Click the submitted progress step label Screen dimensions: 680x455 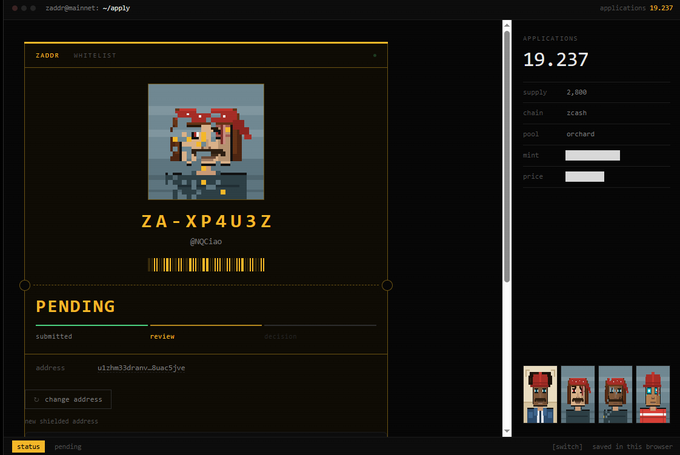pos(54,336)
